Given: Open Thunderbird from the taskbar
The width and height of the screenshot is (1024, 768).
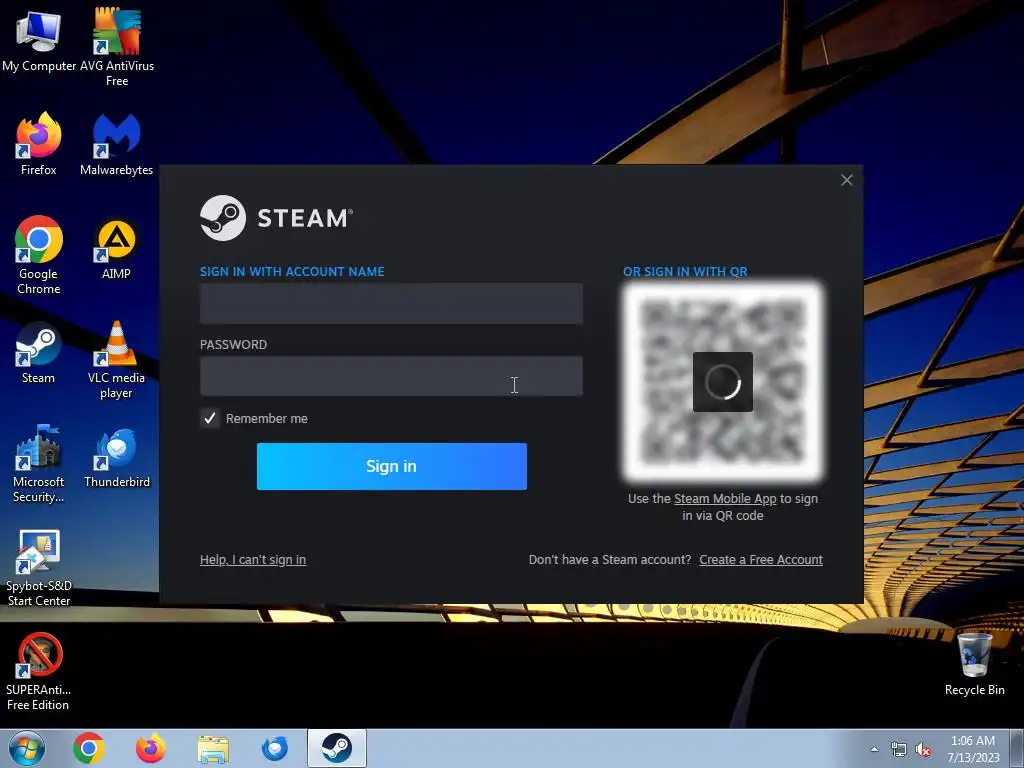Looking at the screenshot, I should (275, 748).
